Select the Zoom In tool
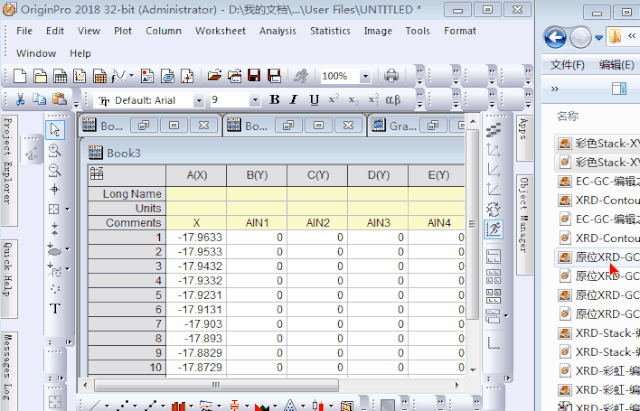Viewport: 640px width, 411px height. pyautogui.click(x=55, y=149)
